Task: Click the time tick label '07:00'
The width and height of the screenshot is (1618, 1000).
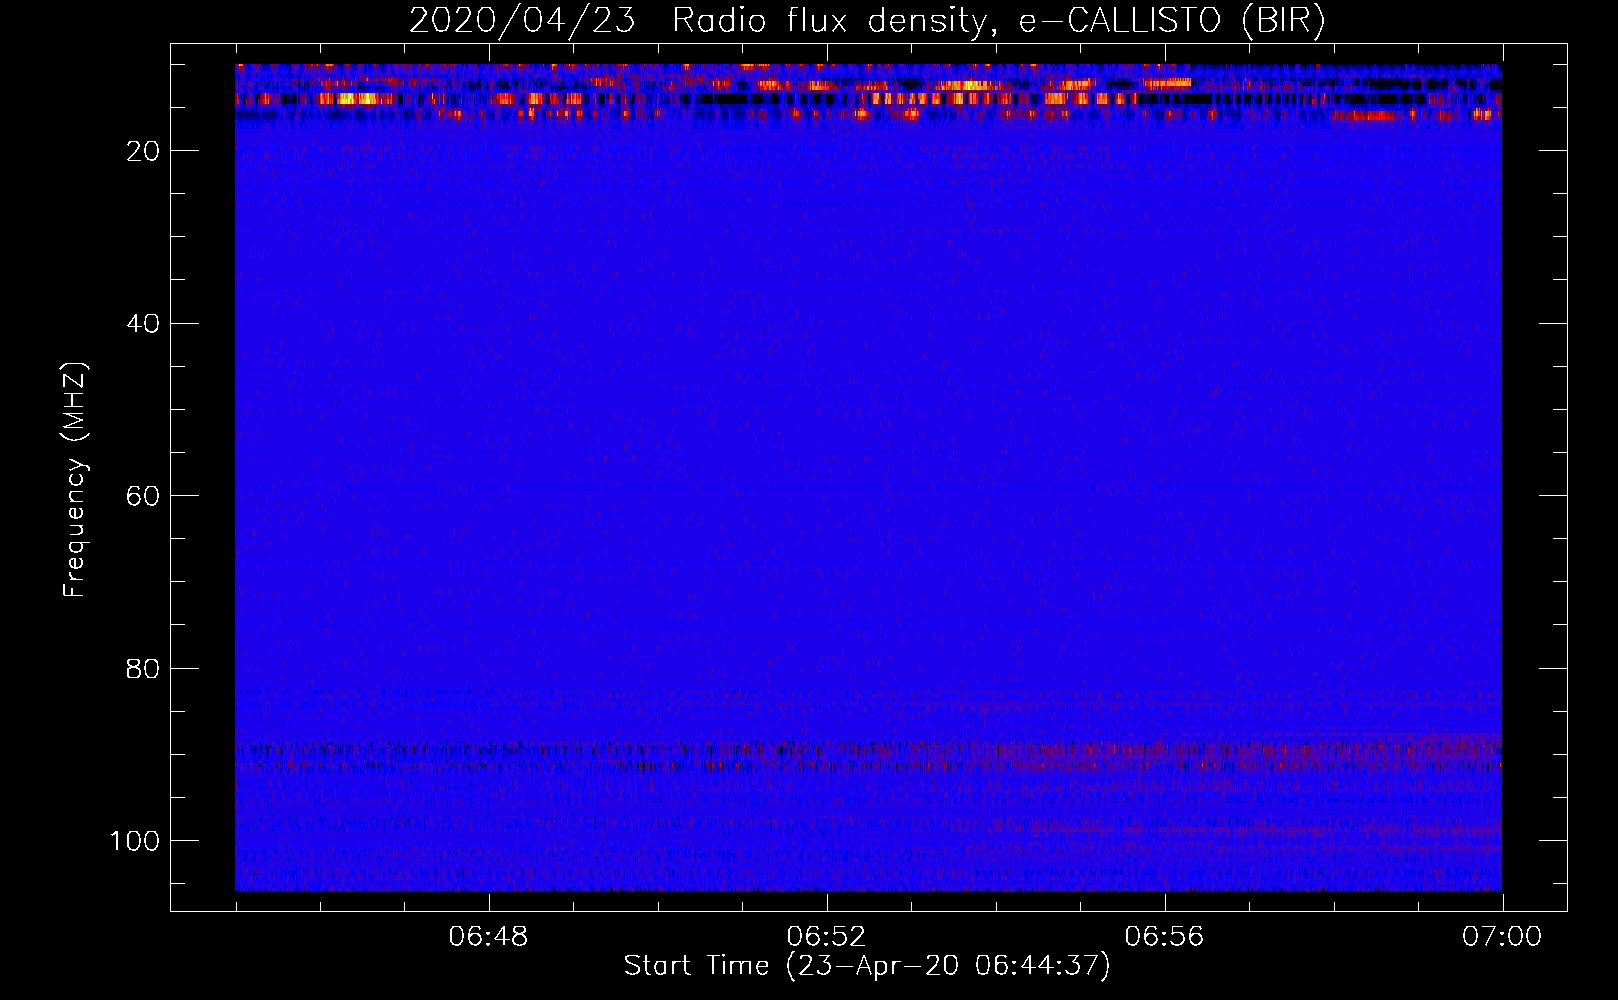Action: coord(1502,937)
